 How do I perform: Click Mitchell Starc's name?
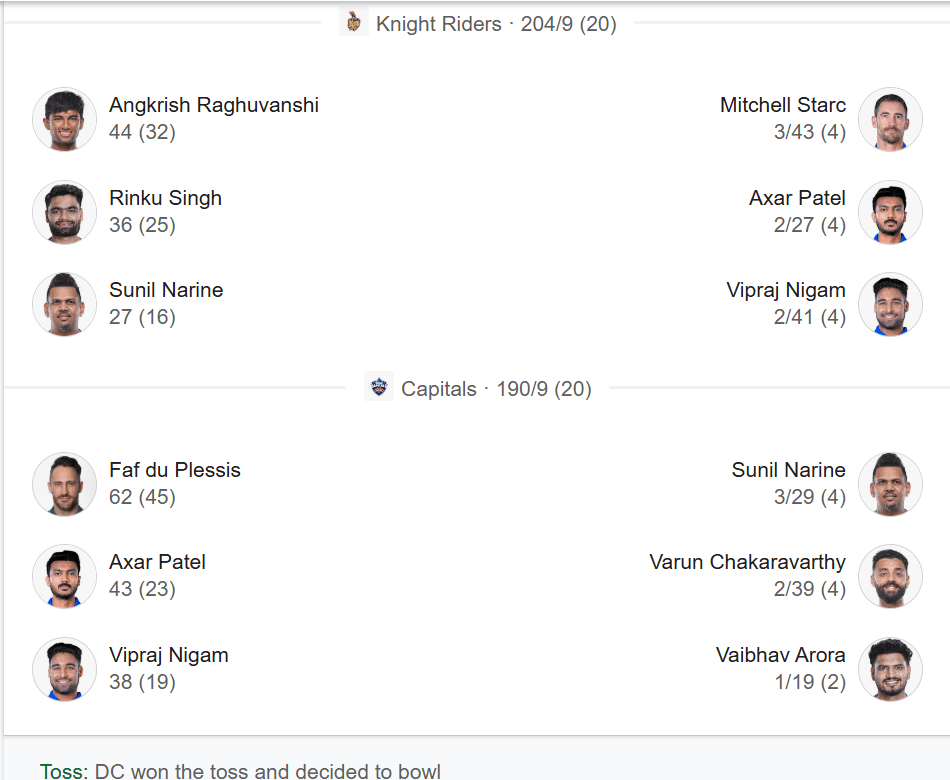click(783, 105)
